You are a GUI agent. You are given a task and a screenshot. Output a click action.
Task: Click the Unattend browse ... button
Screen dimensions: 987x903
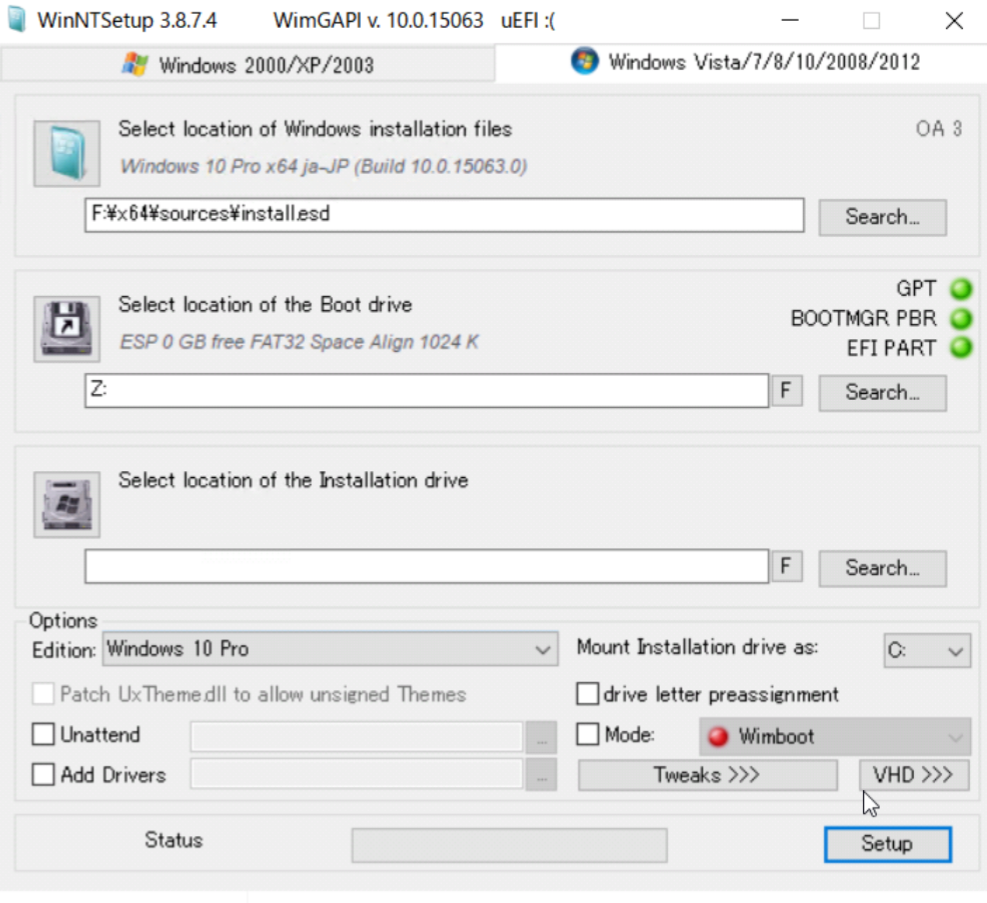541,736
